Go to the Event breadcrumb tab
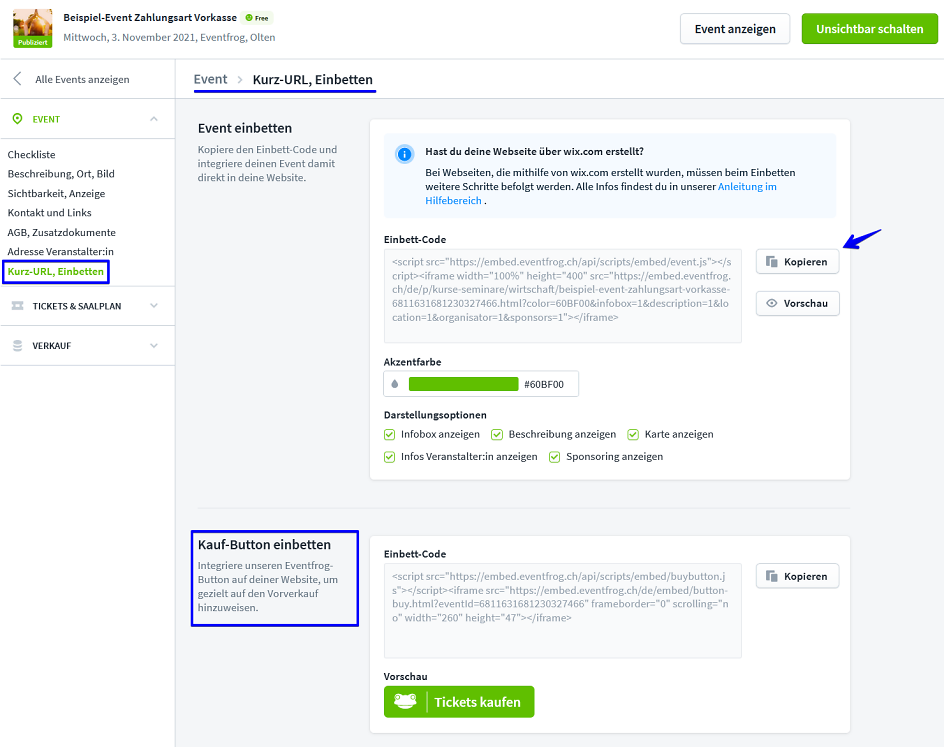 [210, 79]
